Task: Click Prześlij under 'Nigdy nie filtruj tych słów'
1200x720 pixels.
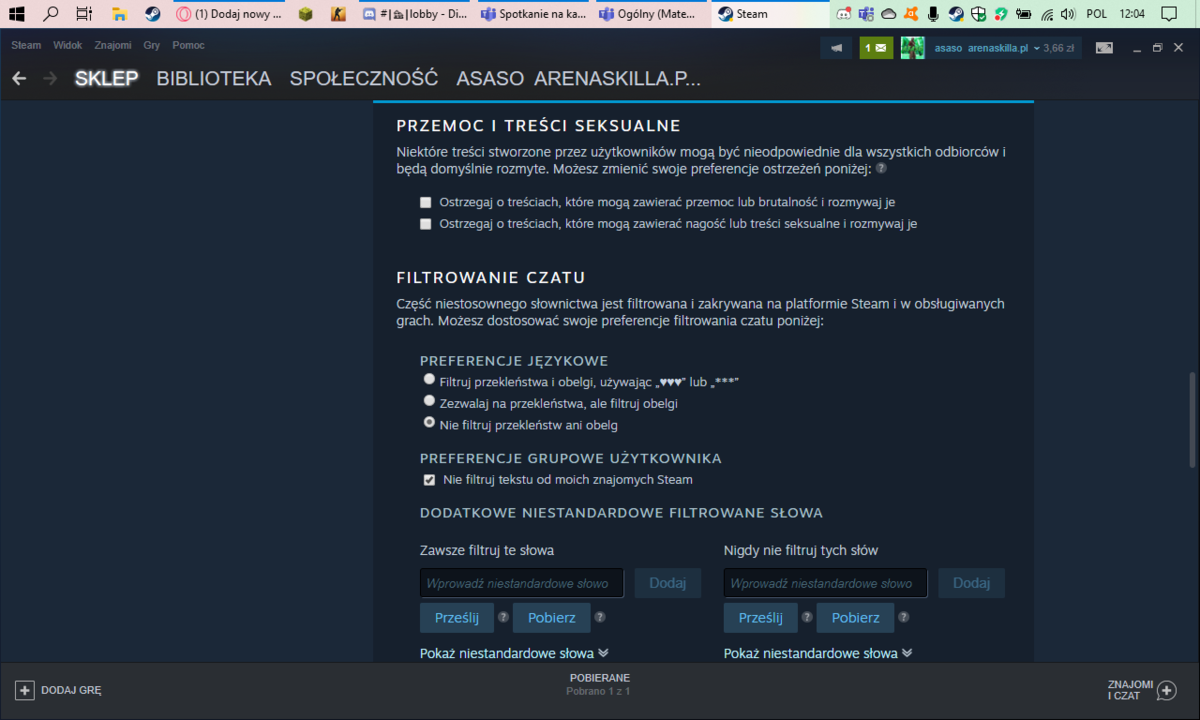Action: click(761, 618)
